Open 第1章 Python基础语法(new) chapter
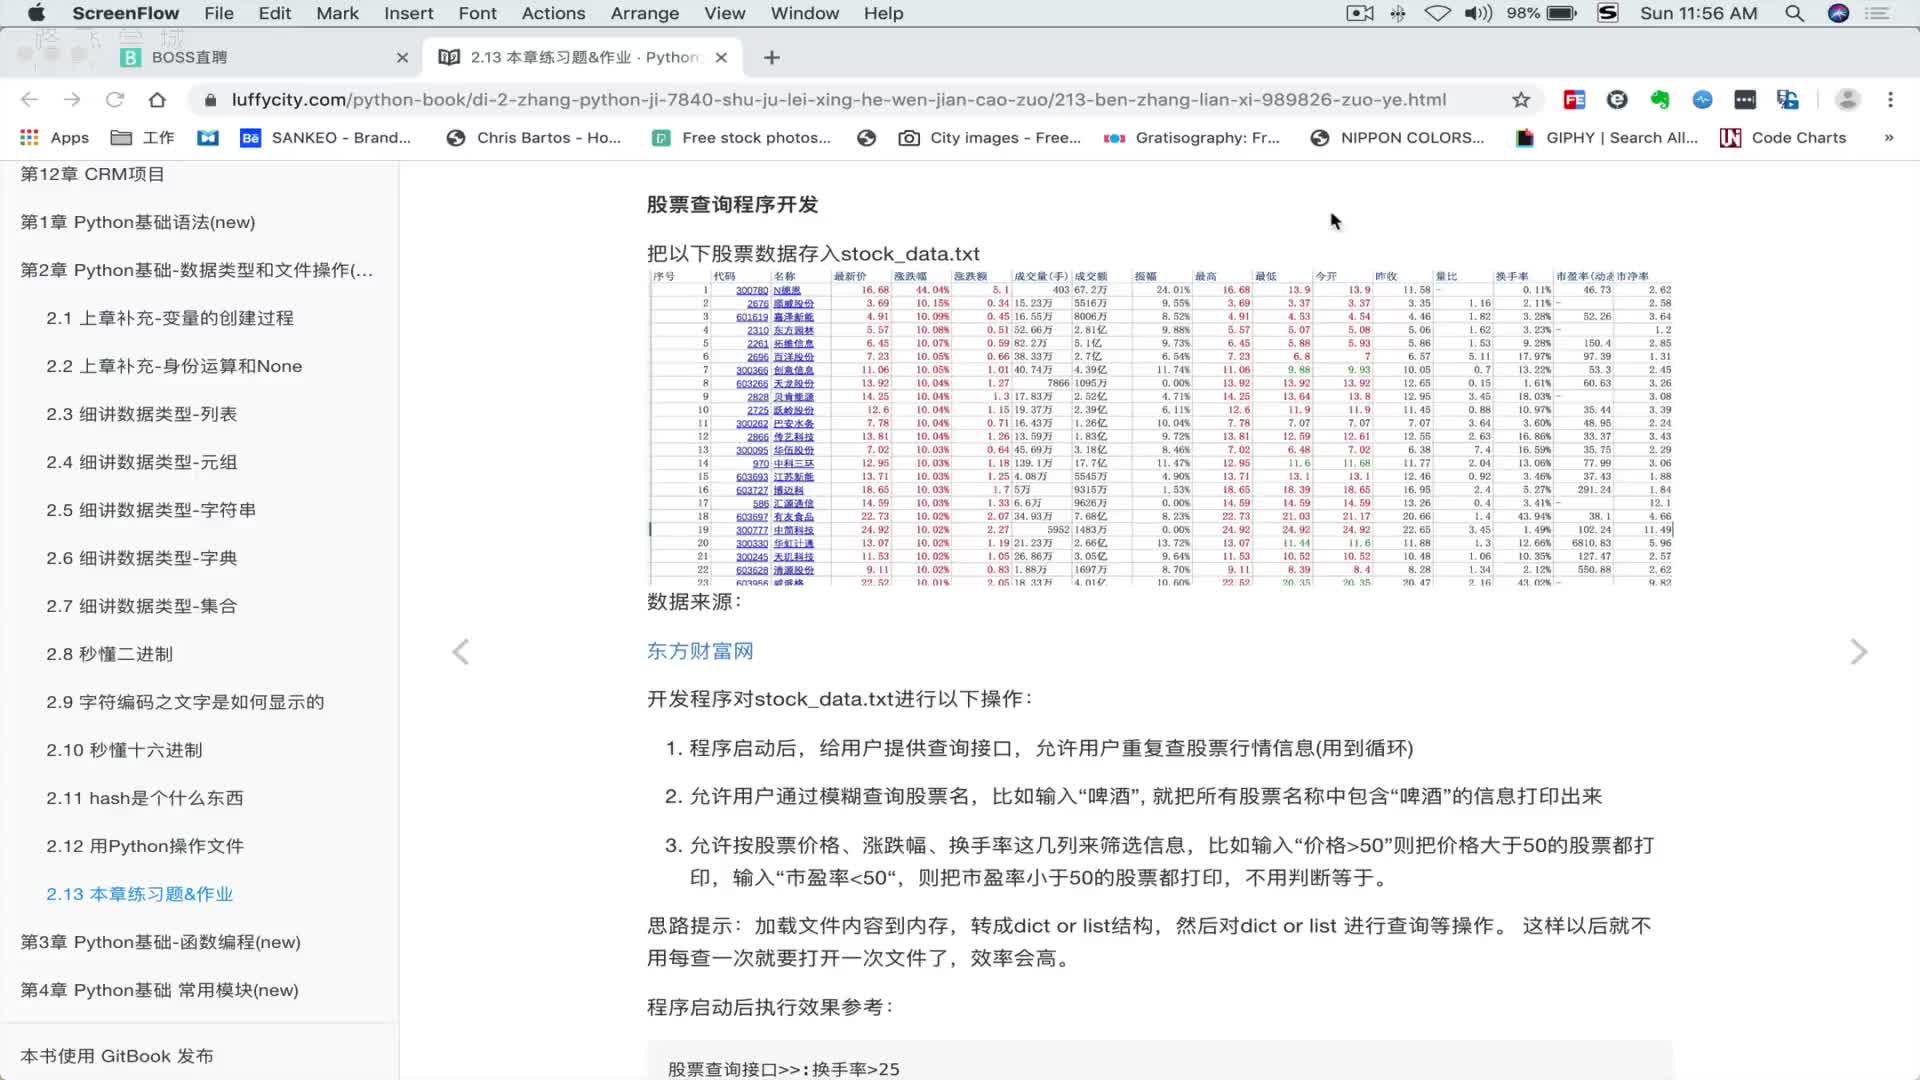The image size is (1920, 1080). point(138,222)
